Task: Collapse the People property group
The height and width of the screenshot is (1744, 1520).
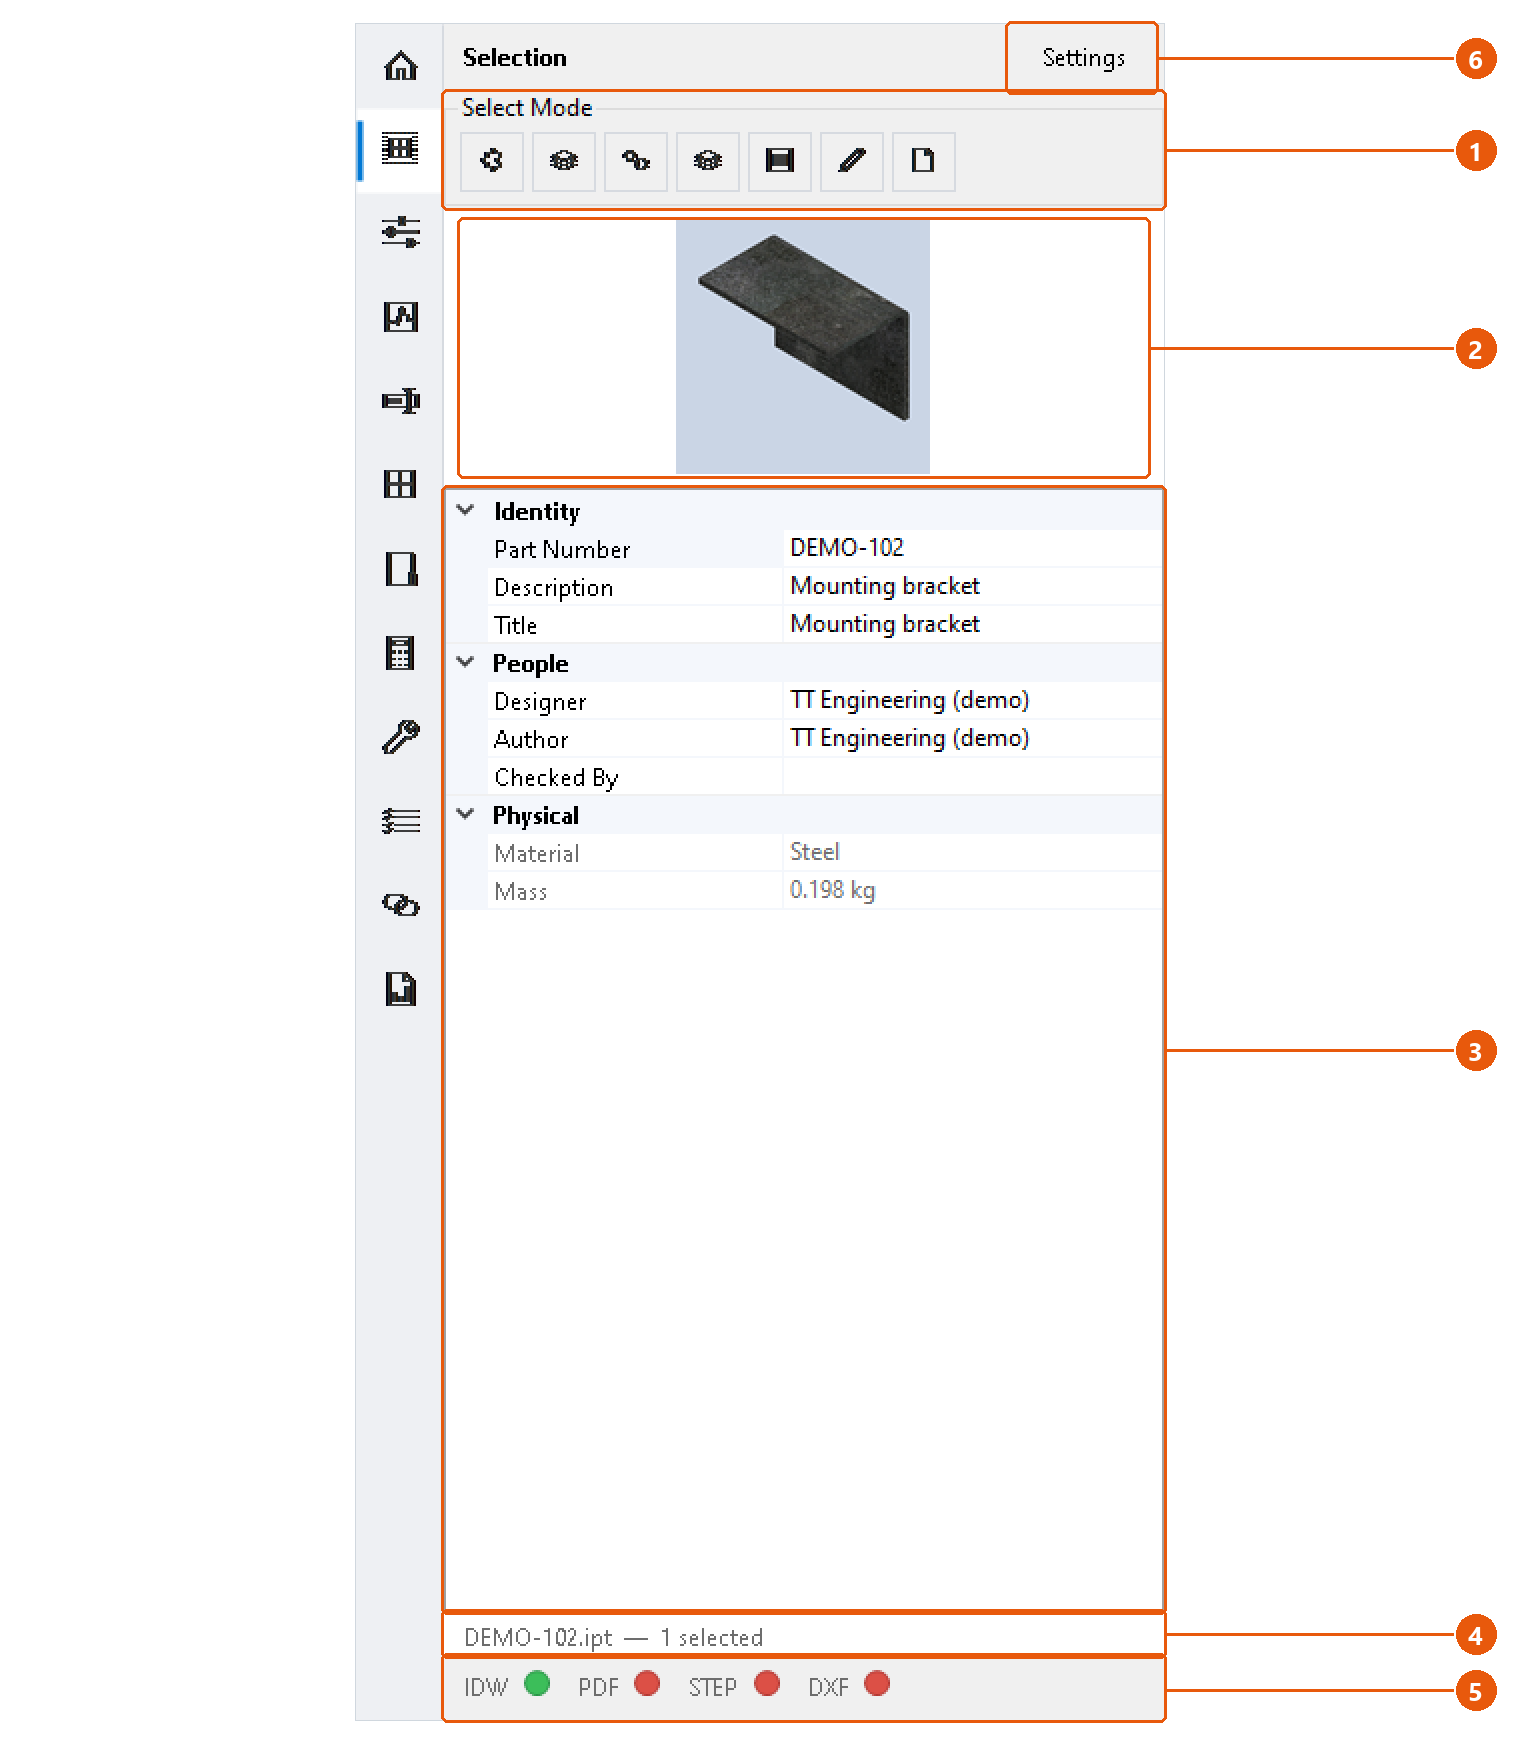Action: [466, 663]
